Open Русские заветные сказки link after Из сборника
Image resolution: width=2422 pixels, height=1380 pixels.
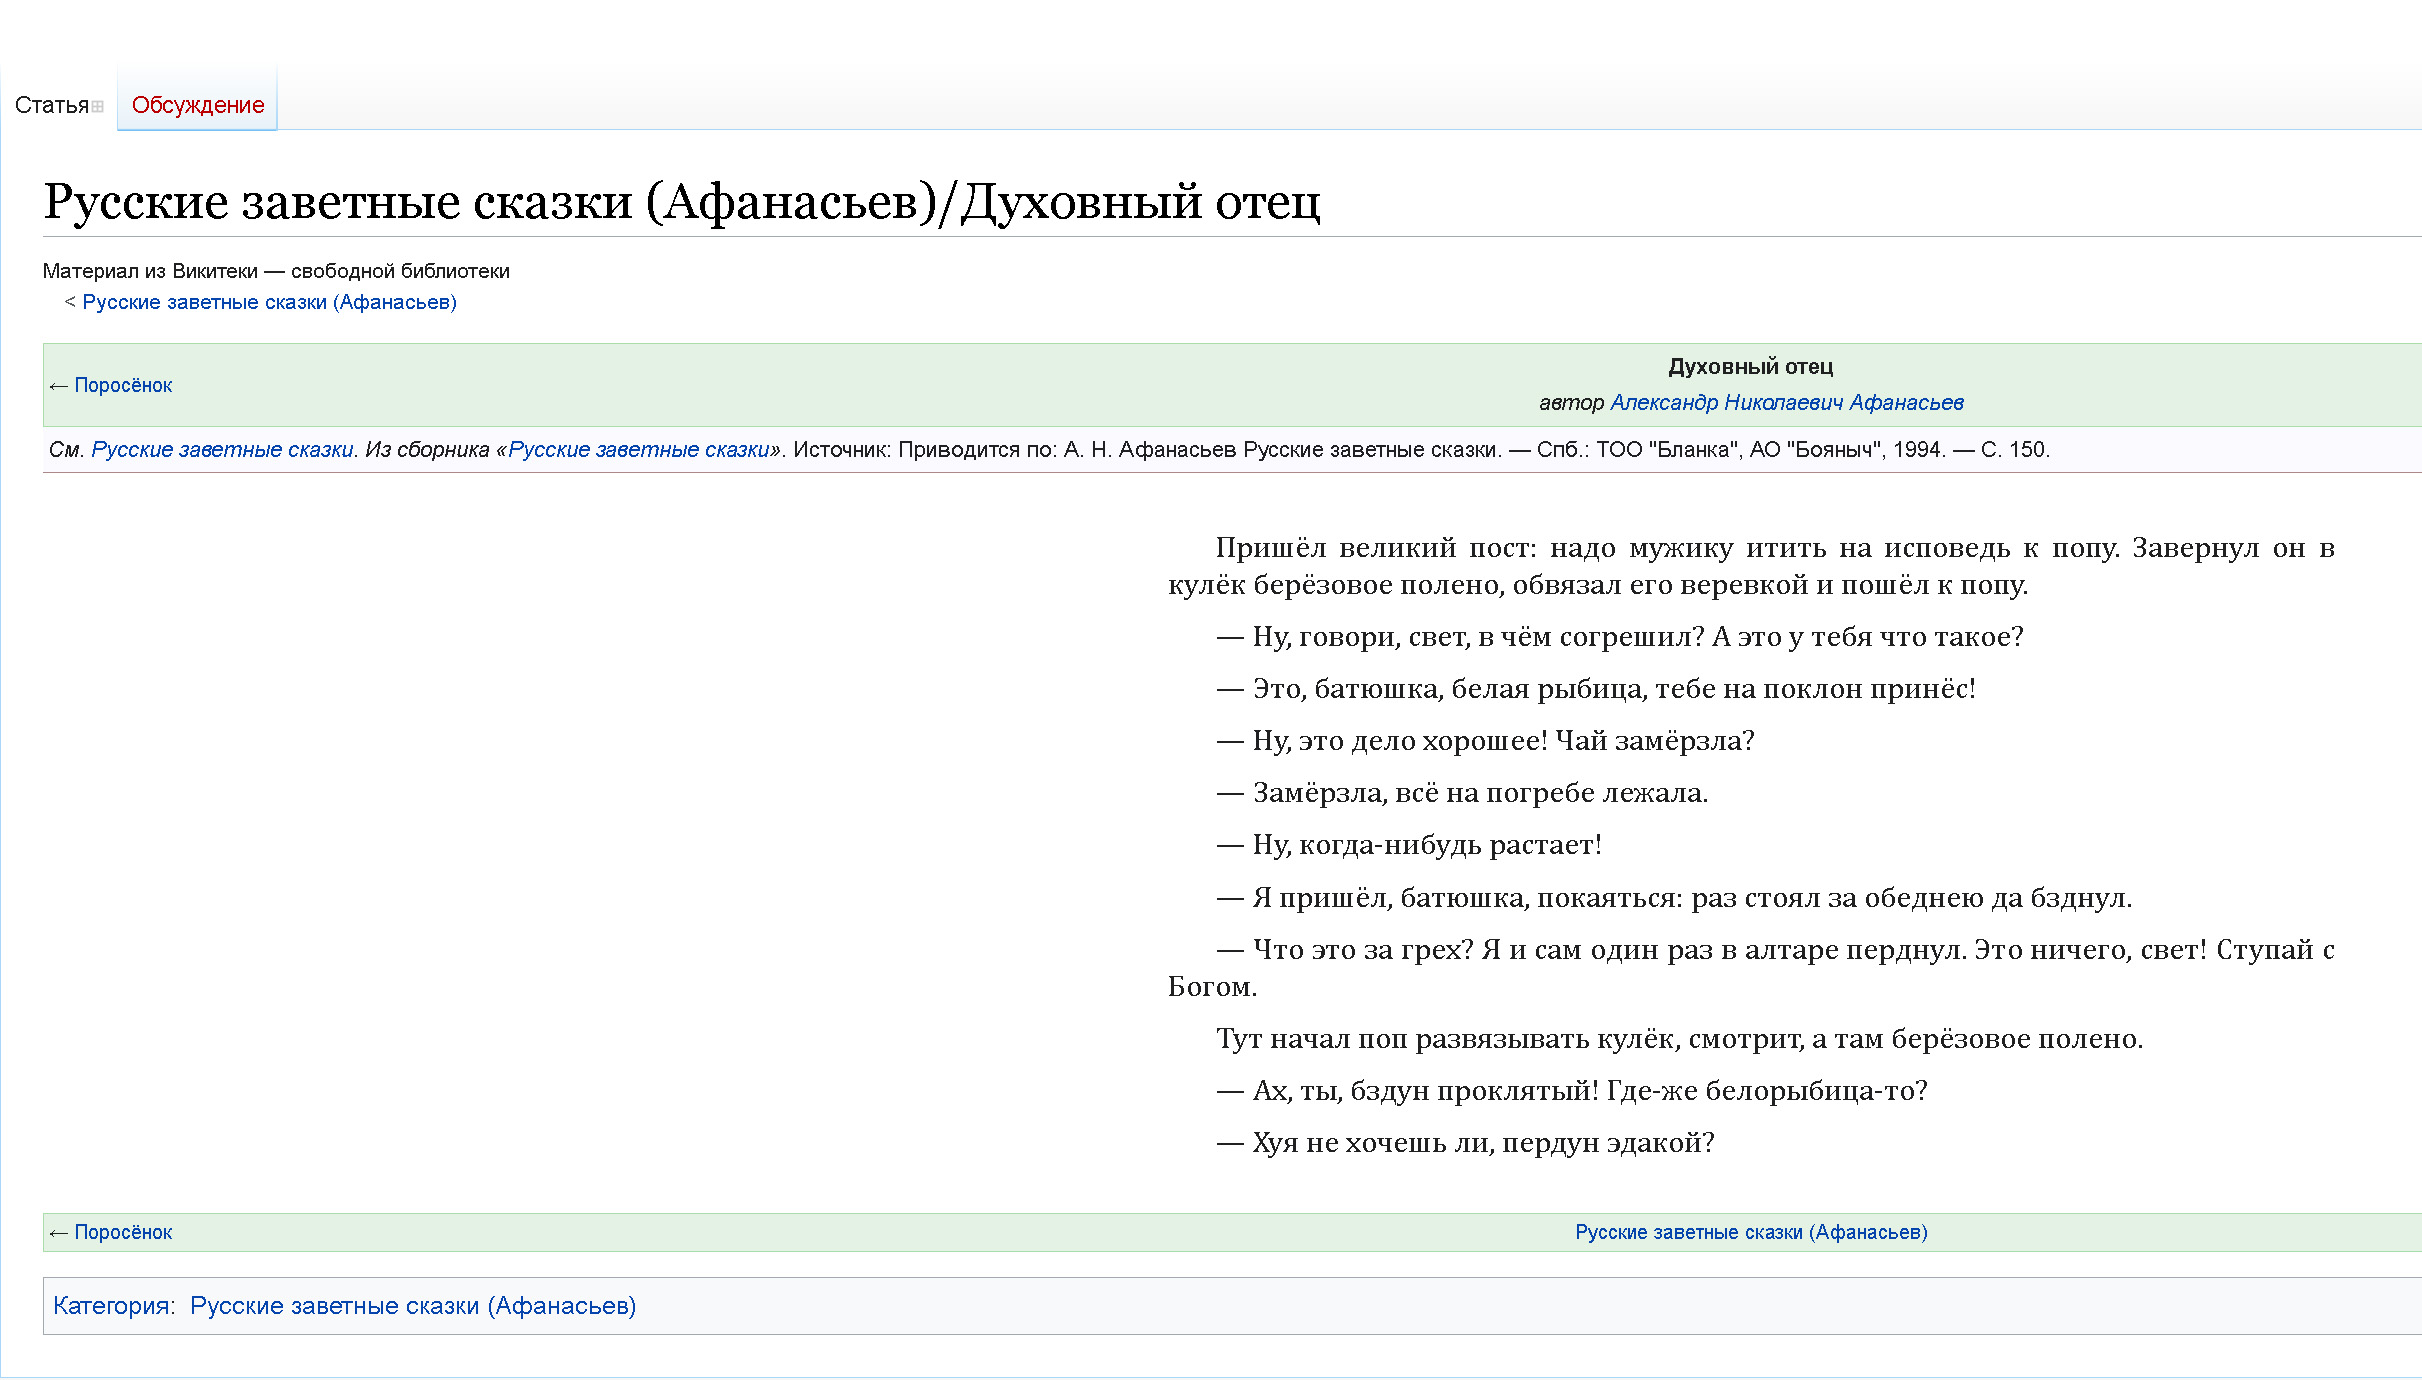click(639, 450)
